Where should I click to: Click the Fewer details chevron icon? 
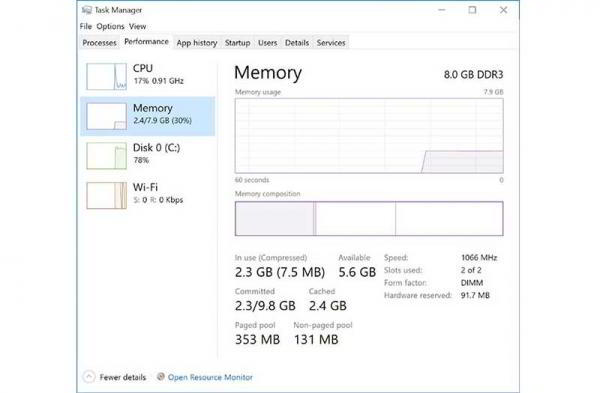click(89, 377)
